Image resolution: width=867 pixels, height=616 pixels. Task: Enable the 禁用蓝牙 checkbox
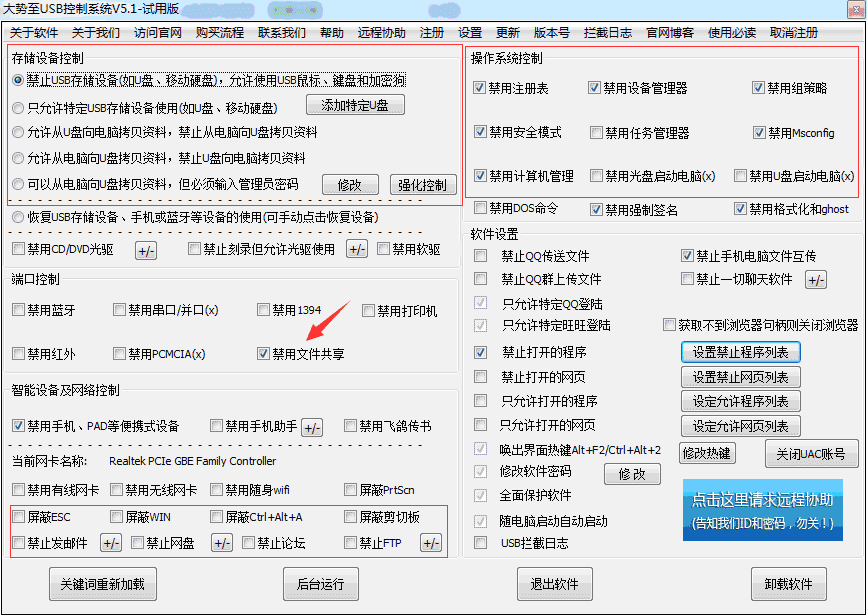18,310
